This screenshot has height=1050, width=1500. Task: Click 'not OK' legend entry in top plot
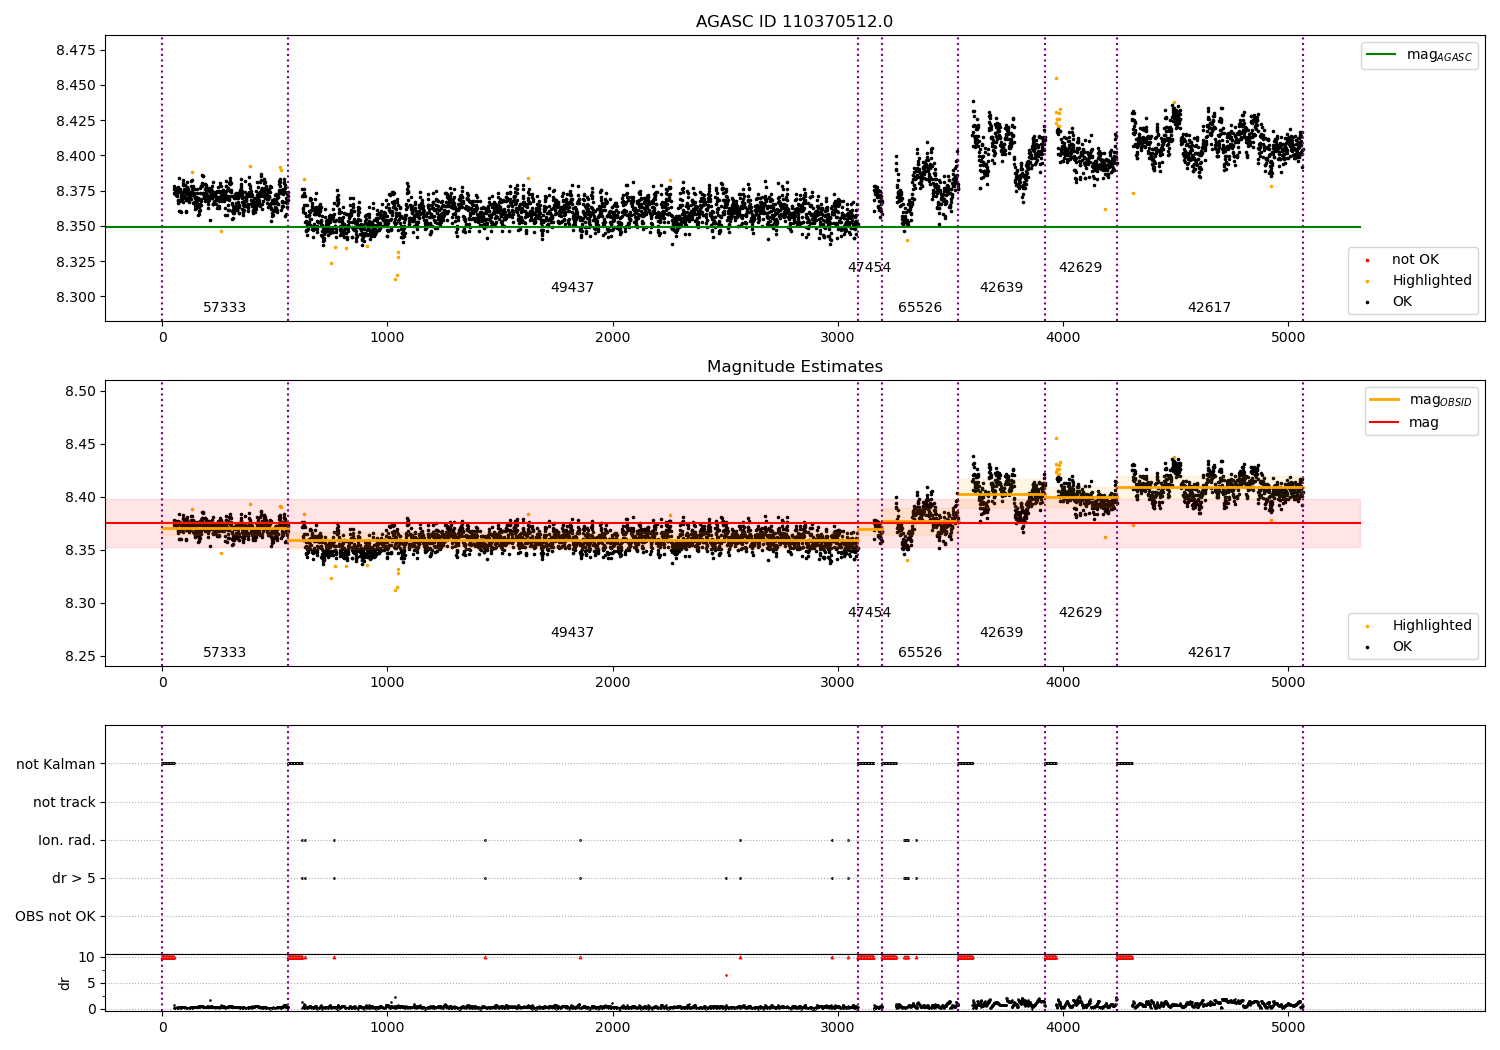coord(1403,260)
